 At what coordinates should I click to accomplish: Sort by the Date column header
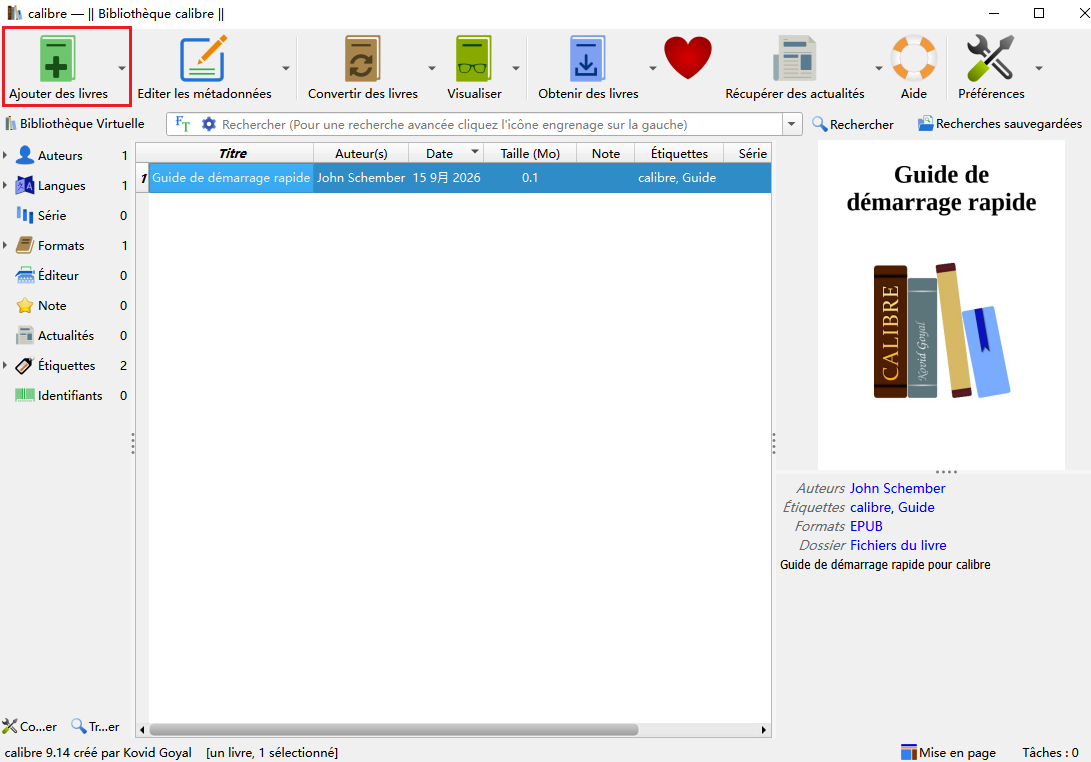click(445, 153)
